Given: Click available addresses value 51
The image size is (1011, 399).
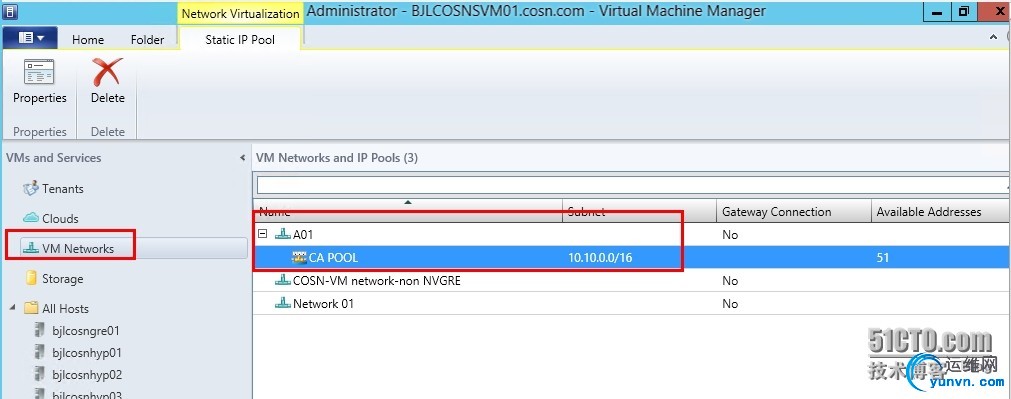Looking at the screenshot, I should (883, 258).
